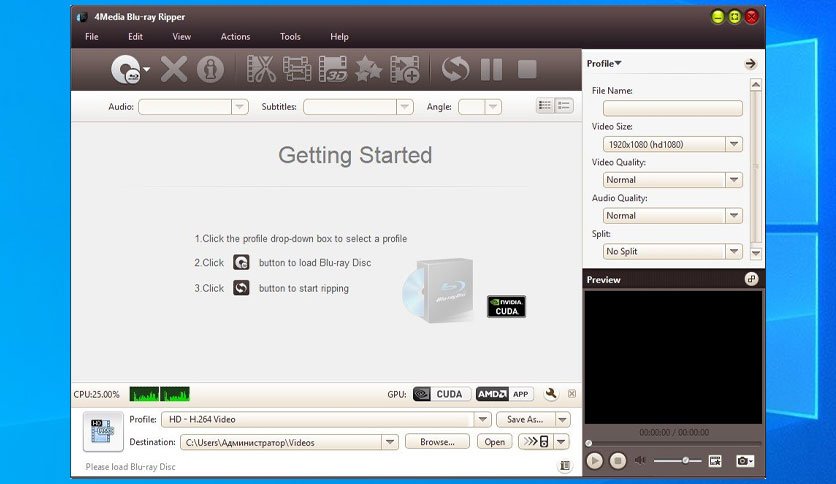836x484 pixels.
Task: Click the File Name input field
Action: [x=673, y=108]
